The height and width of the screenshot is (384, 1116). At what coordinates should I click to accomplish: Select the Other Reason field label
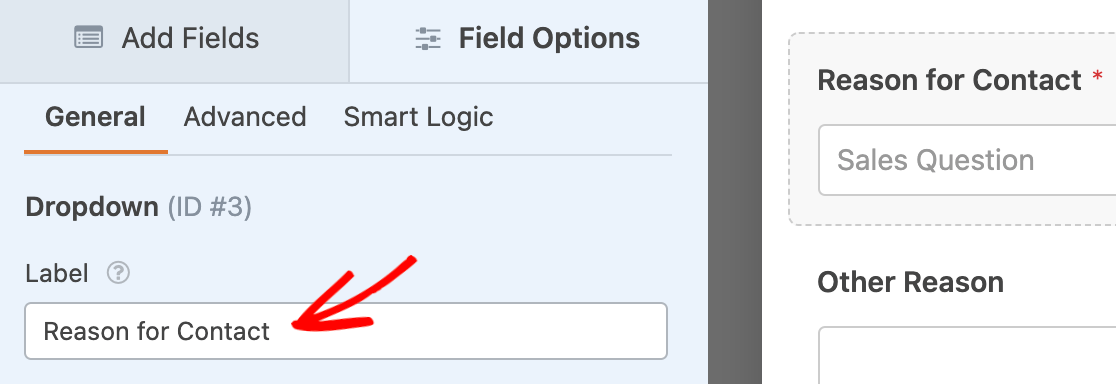click(910, 282)
